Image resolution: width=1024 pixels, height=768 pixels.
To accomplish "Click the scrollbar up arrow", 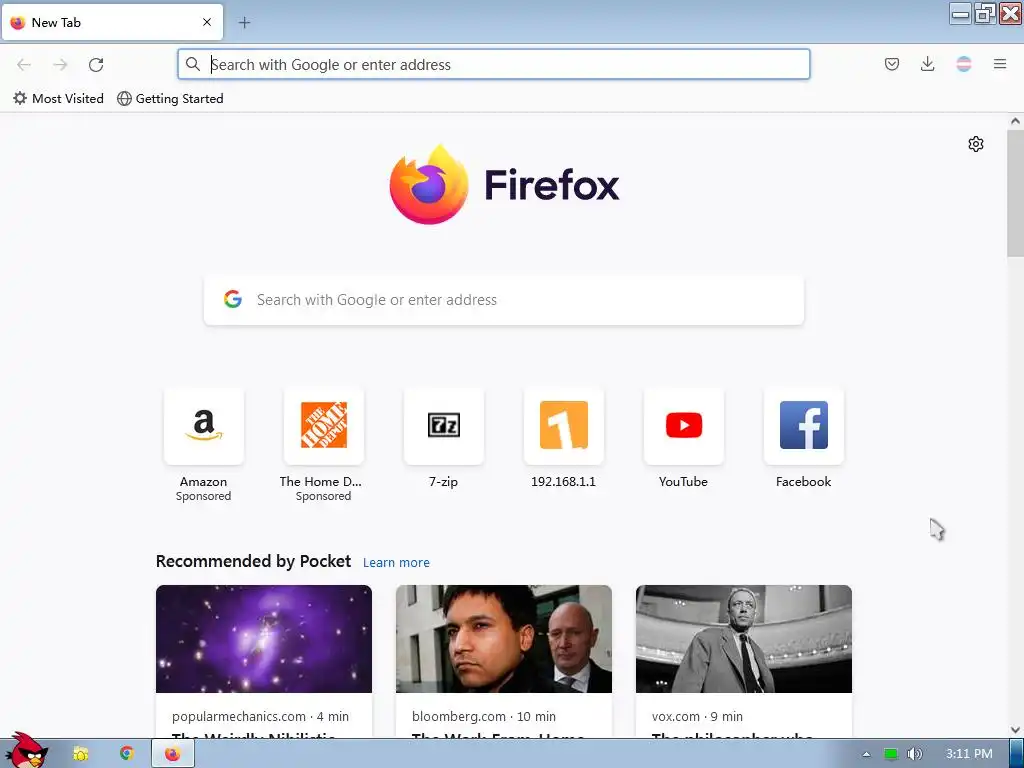I will pos(1015,121).
